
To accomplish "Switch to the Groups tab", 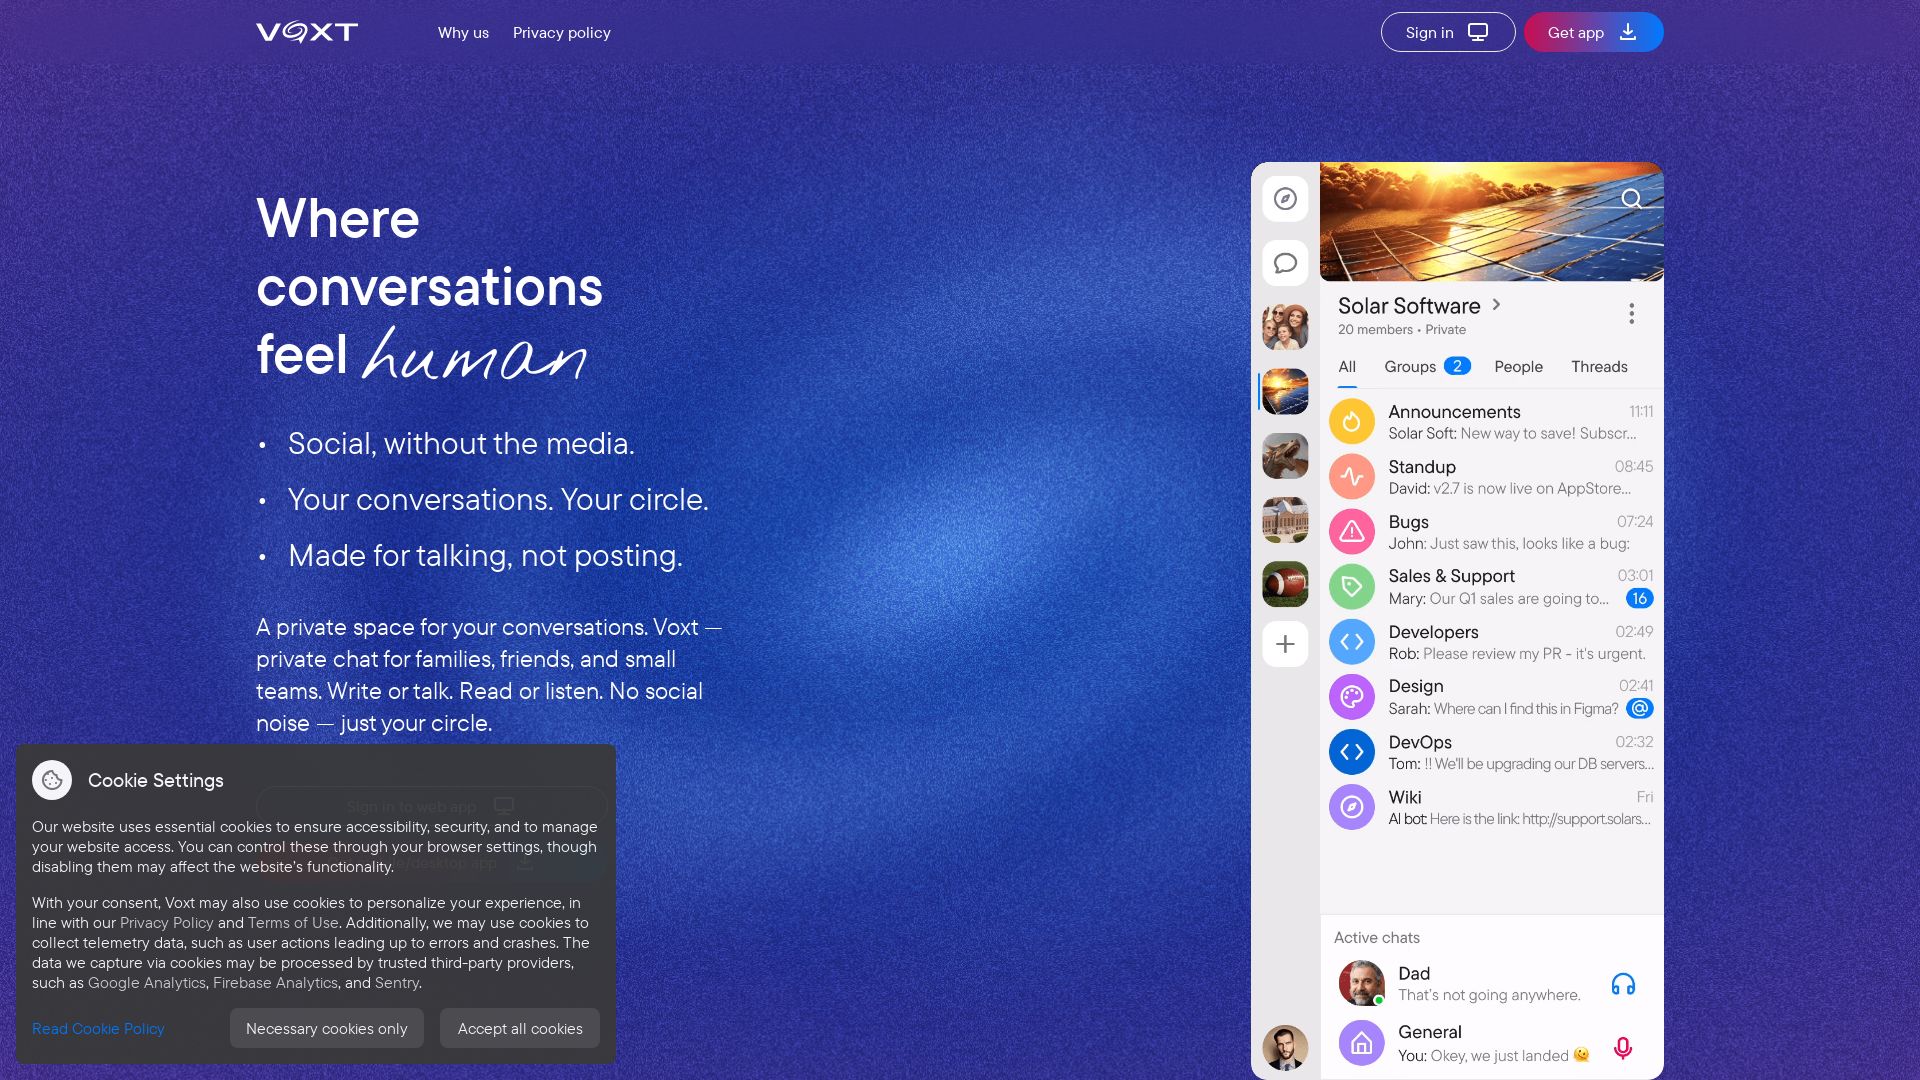I will click(x=1426, y=367).
